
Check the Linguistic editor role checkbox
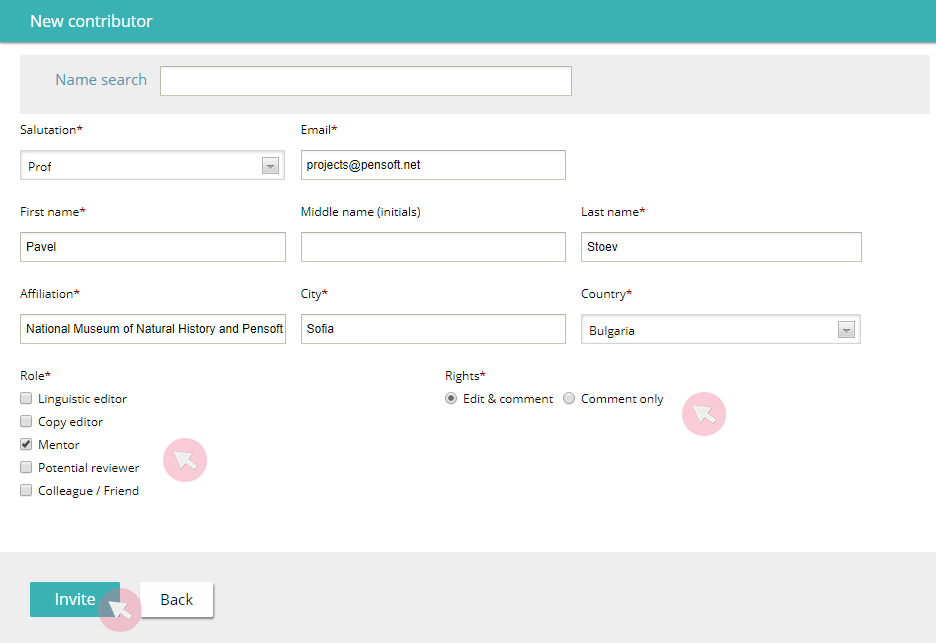point(26,398)
